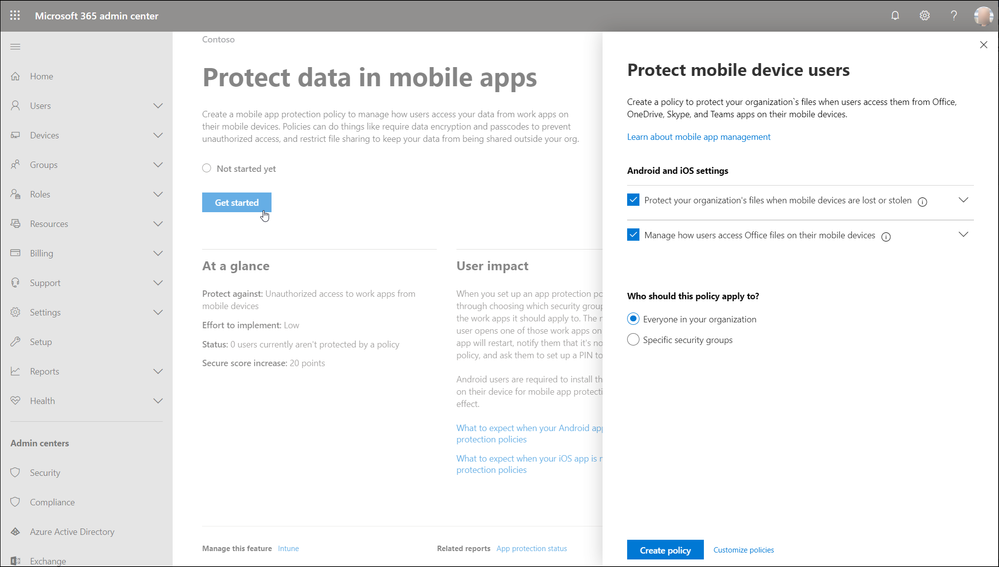Click the help question mark icon
The height and width of the screenshot is (567, 999).
[x=954, y=15]
